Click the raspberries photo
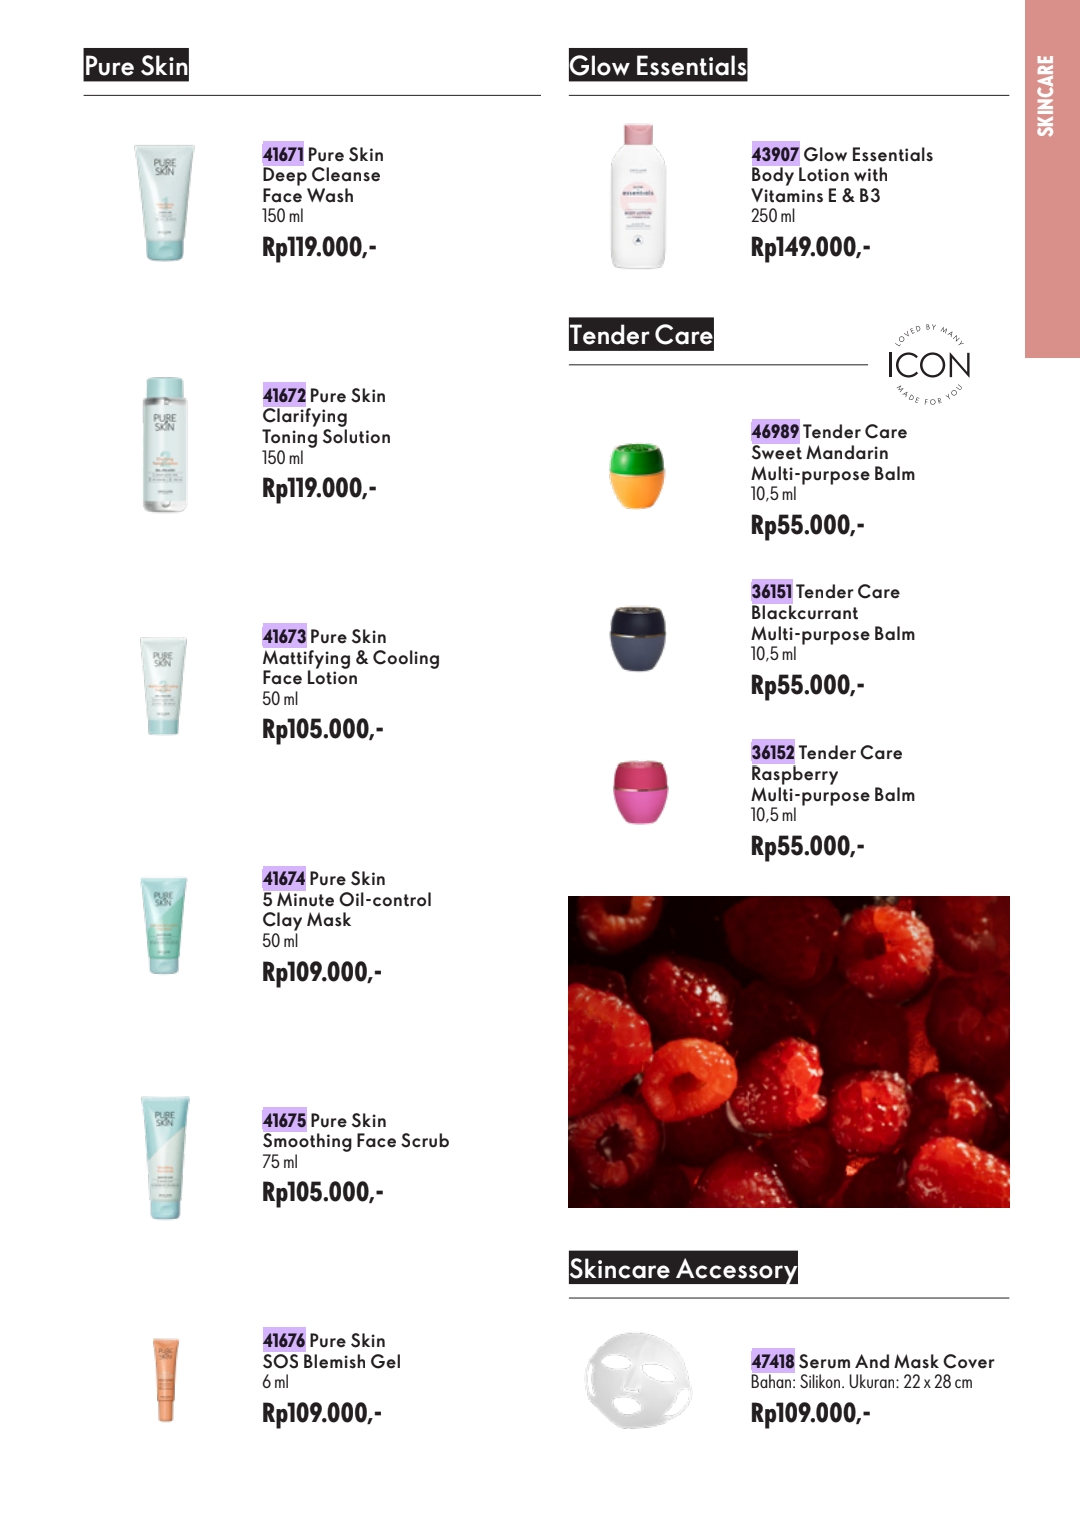 point(789,1052)
